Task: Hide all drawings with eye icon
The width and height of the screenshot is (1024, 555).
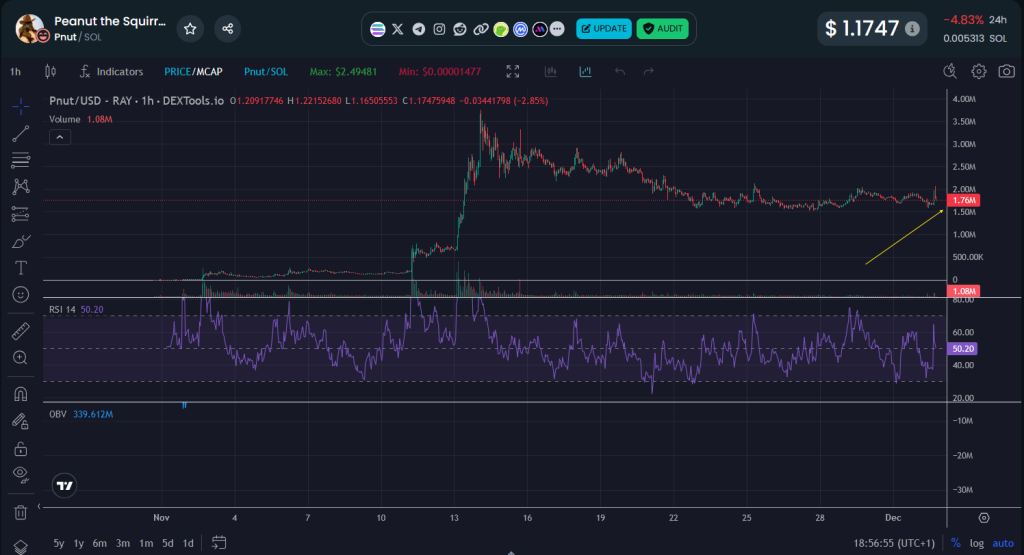Action: pos(21,475)
